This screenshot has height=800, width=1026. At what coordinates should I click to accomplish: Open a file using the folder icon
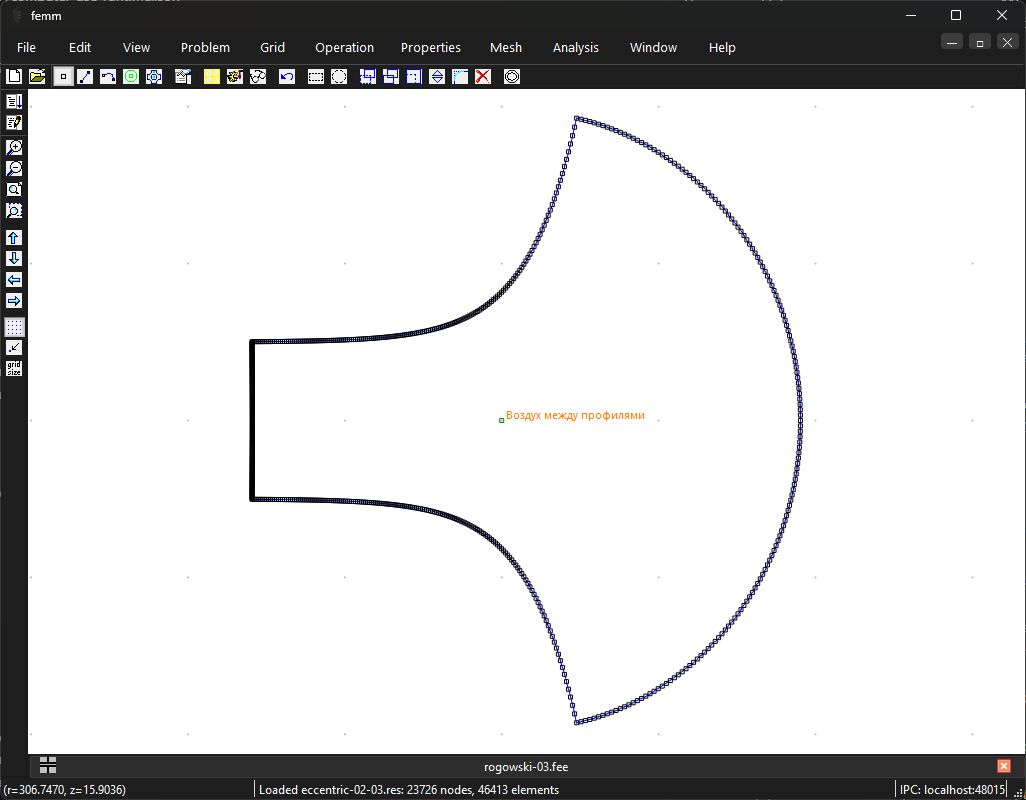[37, 77]
